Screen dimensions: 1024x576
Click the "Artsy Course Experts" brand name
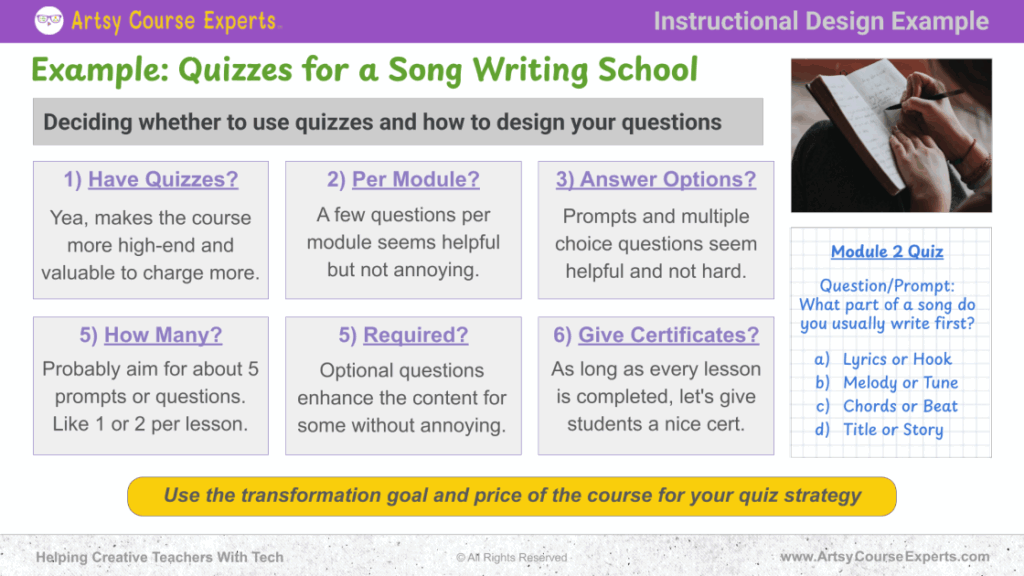176,20
